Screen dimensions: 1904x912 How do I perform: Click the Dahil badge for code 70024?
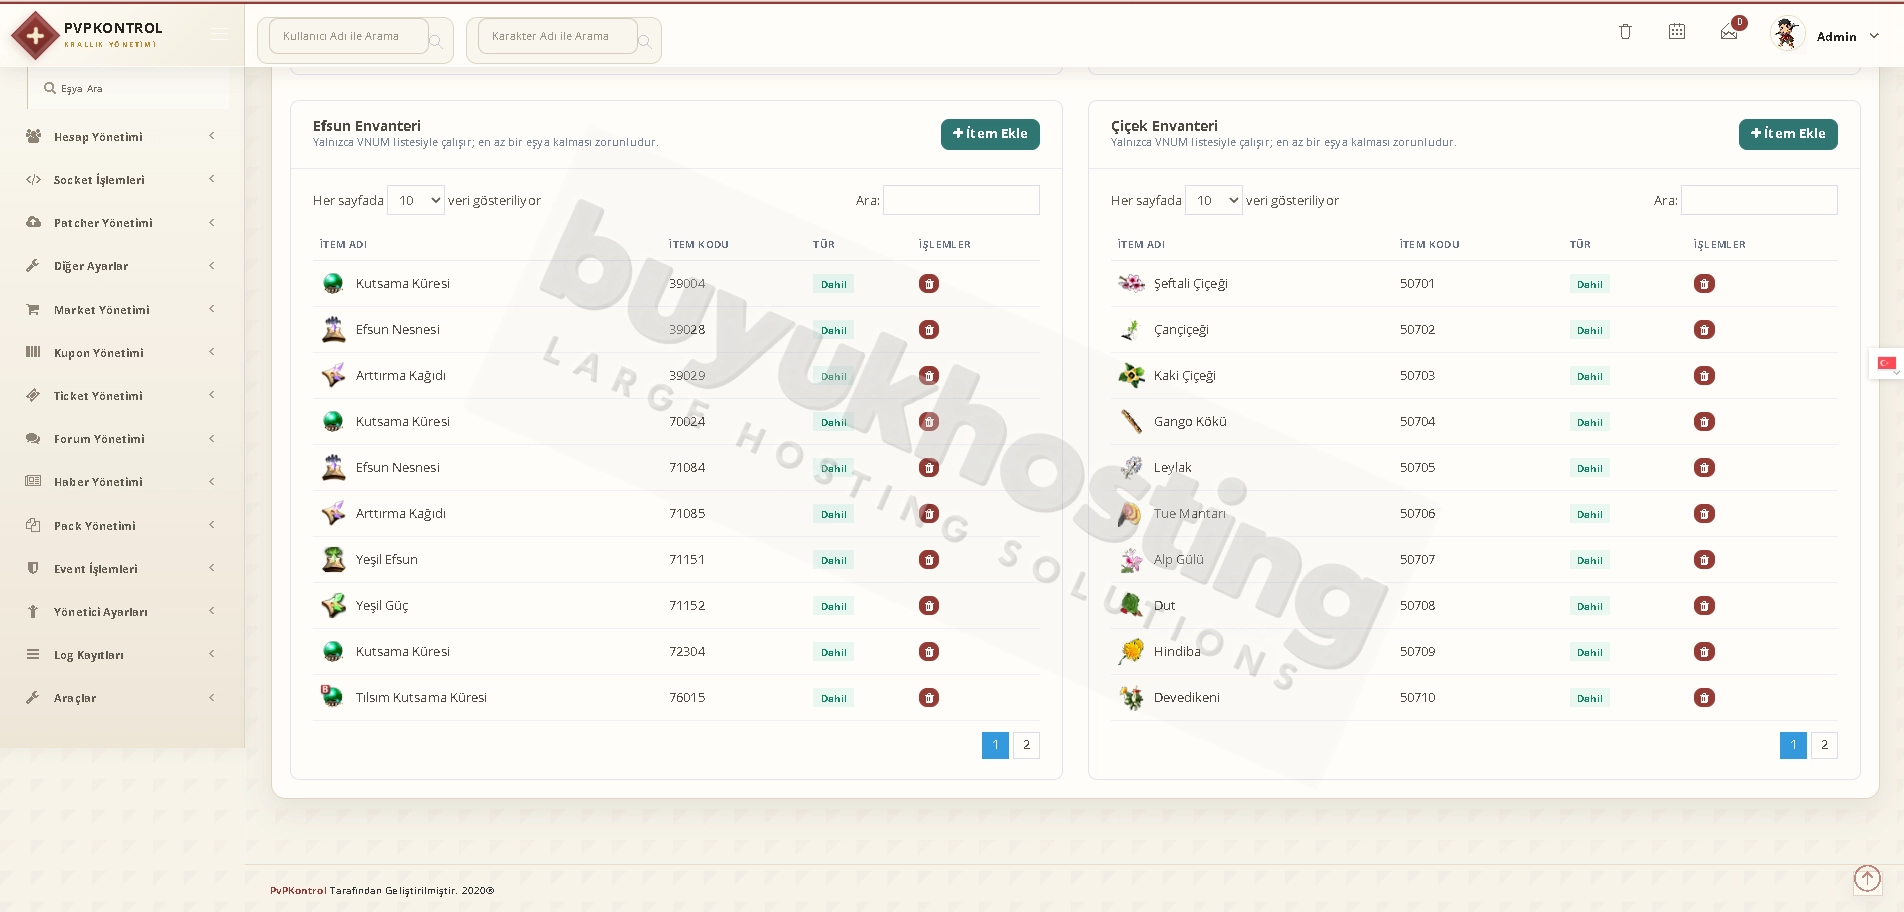(x=834, y=423)
